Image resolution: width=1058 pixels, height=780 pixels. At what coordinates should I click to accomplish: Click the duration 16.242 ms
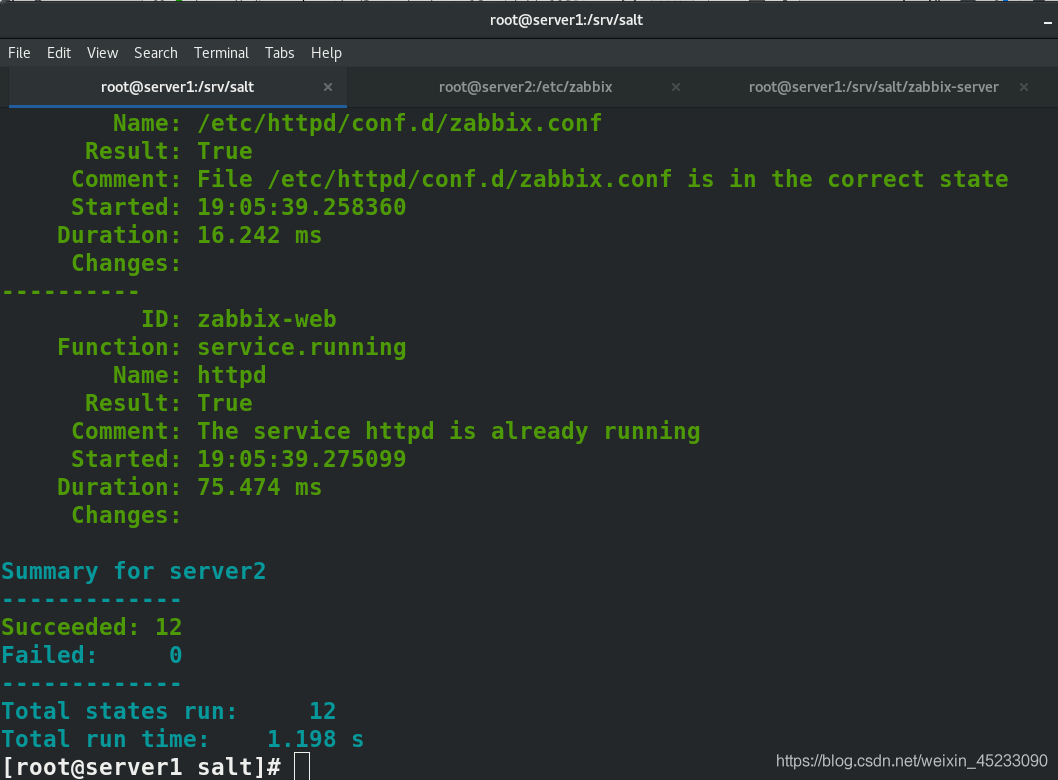pos(259,235)
